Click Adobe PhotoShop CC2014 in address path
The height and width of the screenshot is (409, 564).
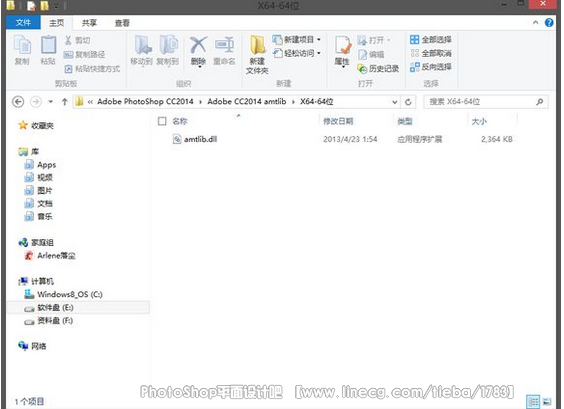[x=145, y=101]
